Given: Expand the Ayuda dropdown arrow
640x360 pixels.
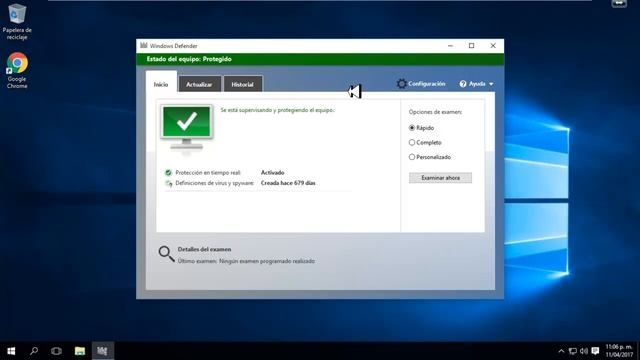Looking at the screenshot, I should [x=491, y=84].
